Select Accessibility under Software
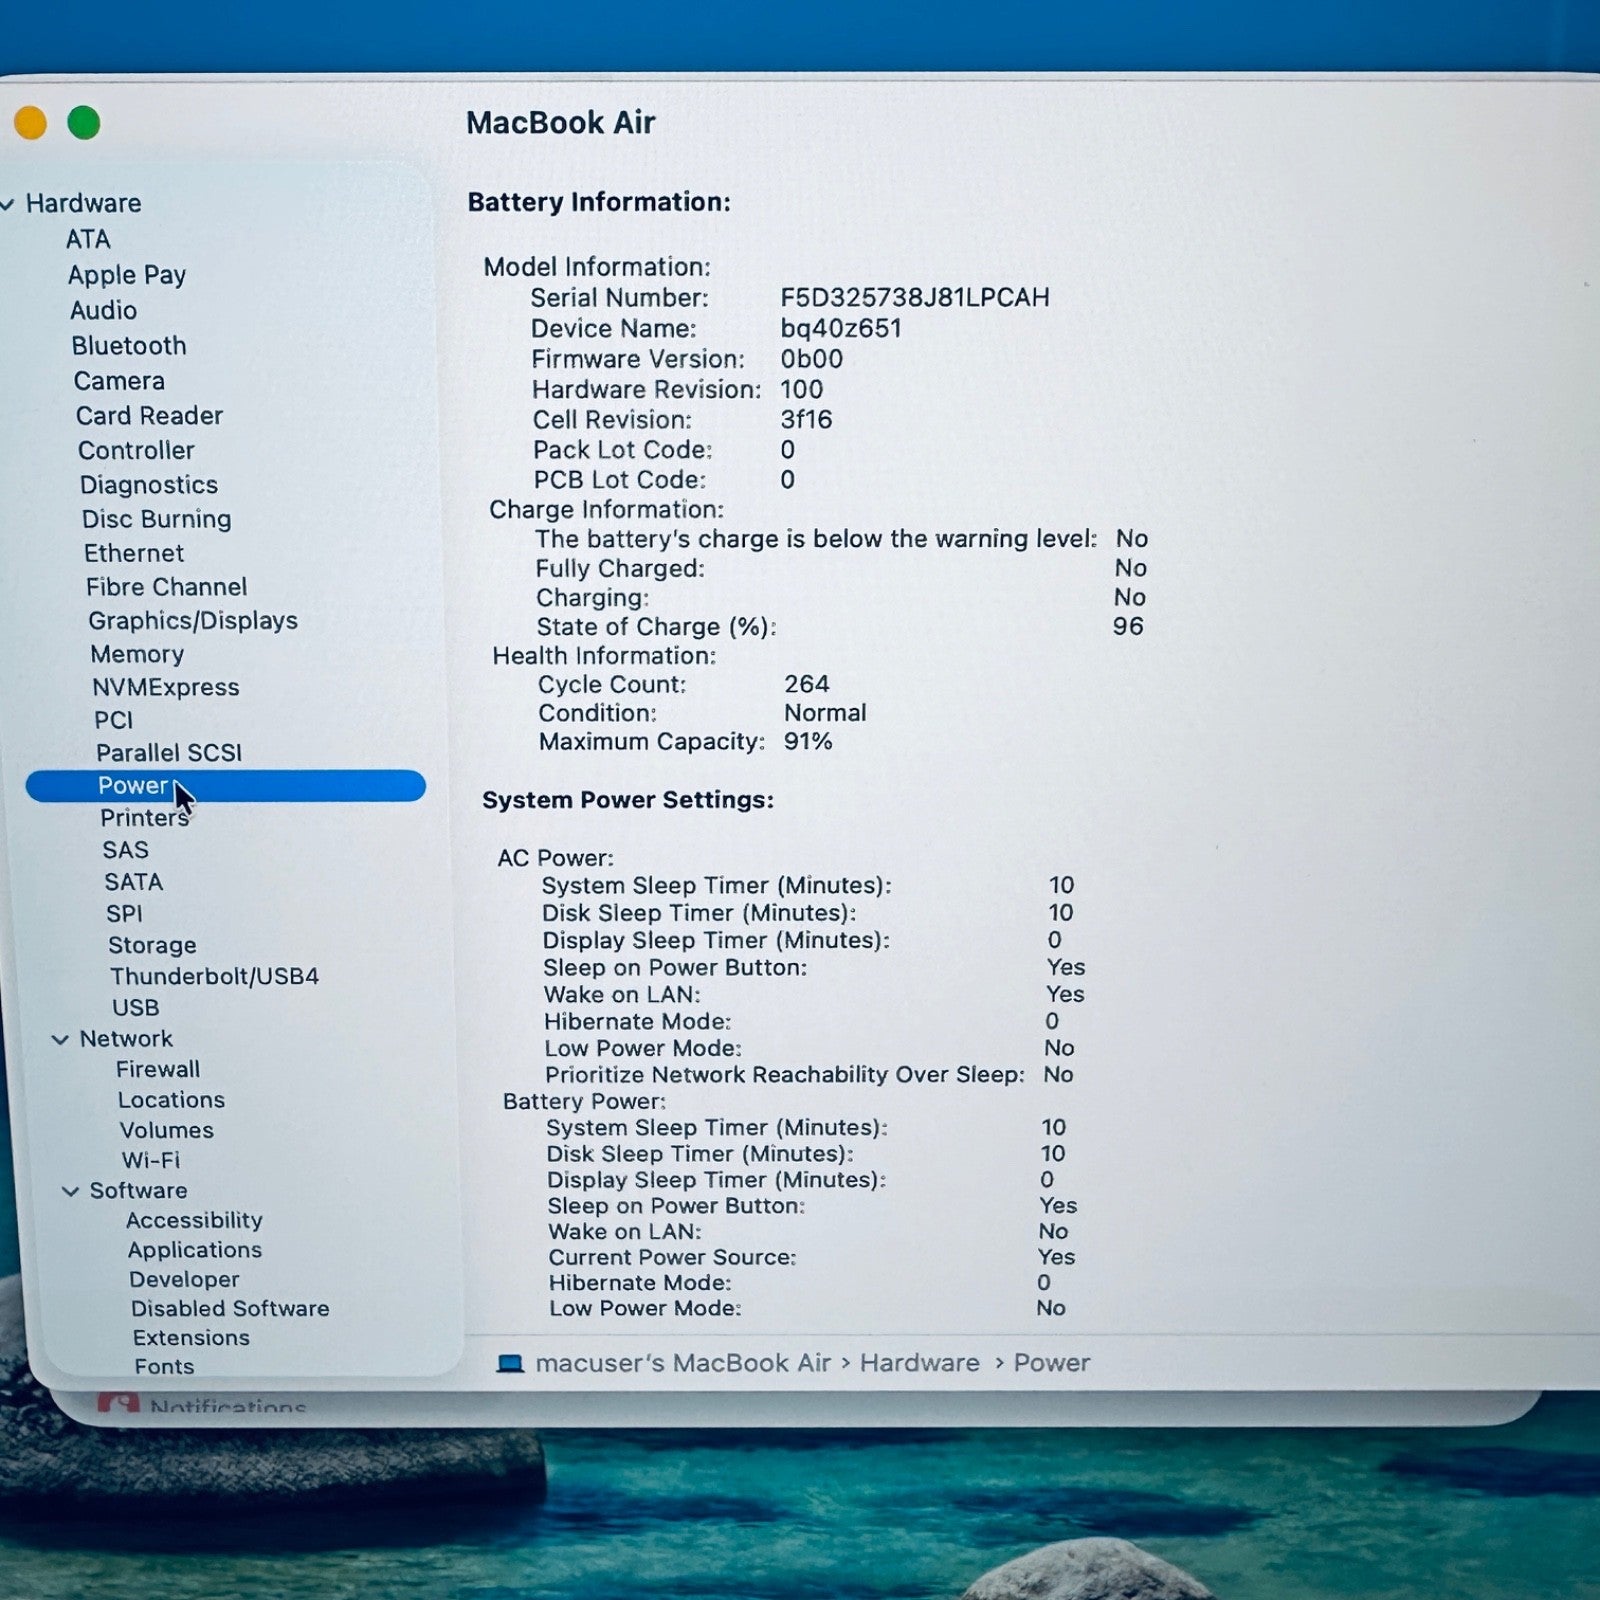This screenshot has height=1600, width=1600. [x=194, y=1220]
